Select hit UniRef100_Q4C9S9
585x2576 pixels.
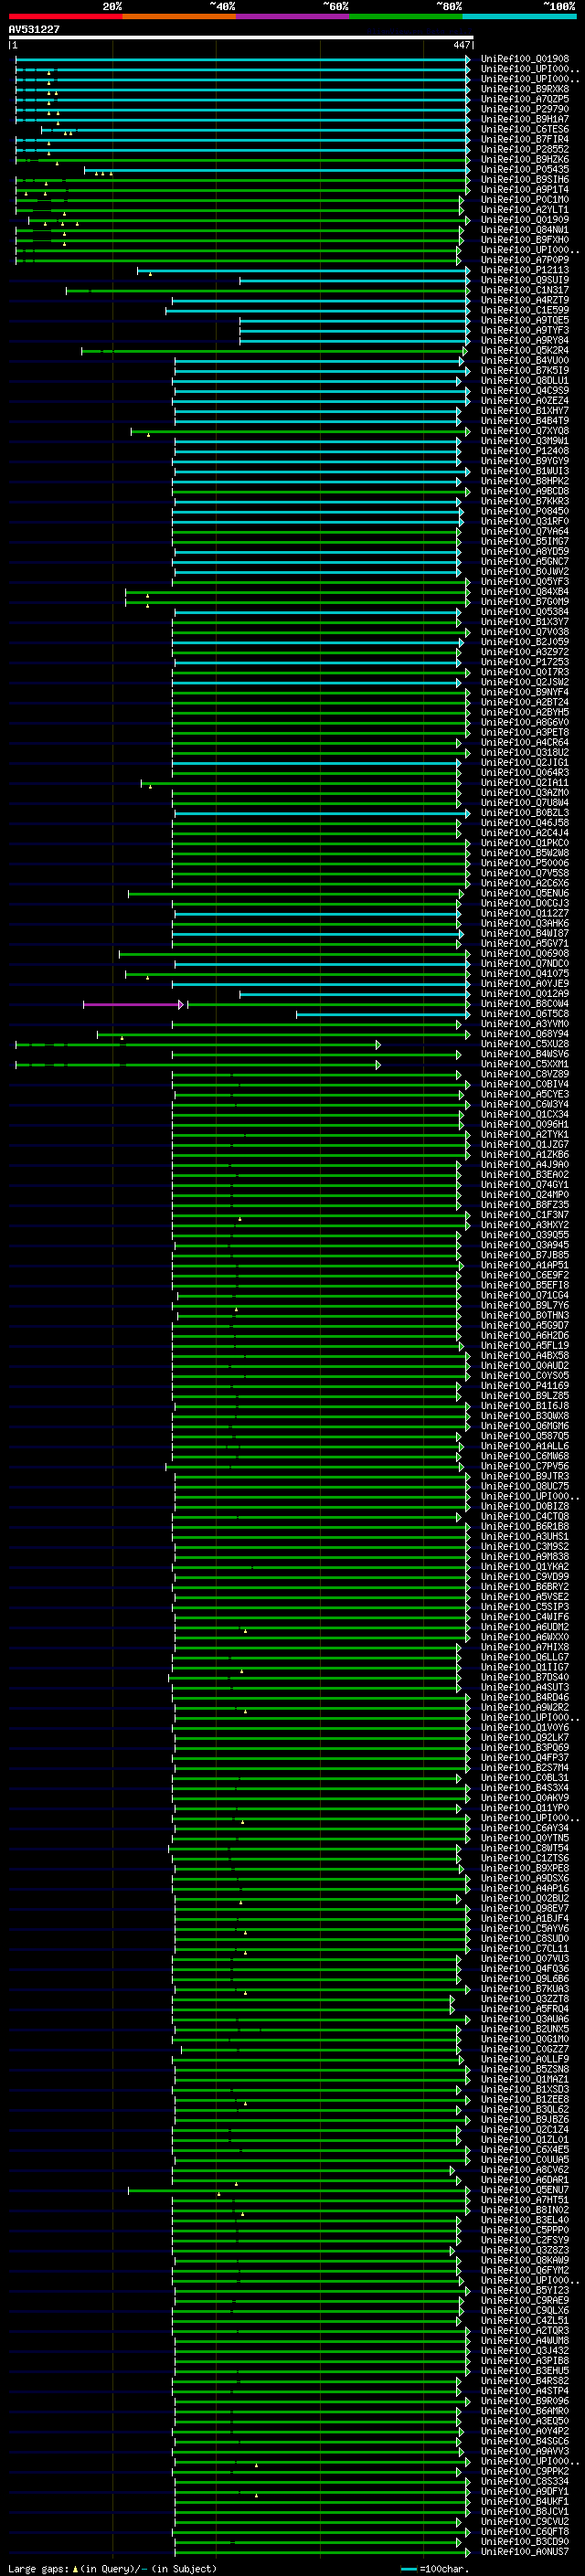coord(524,391)
